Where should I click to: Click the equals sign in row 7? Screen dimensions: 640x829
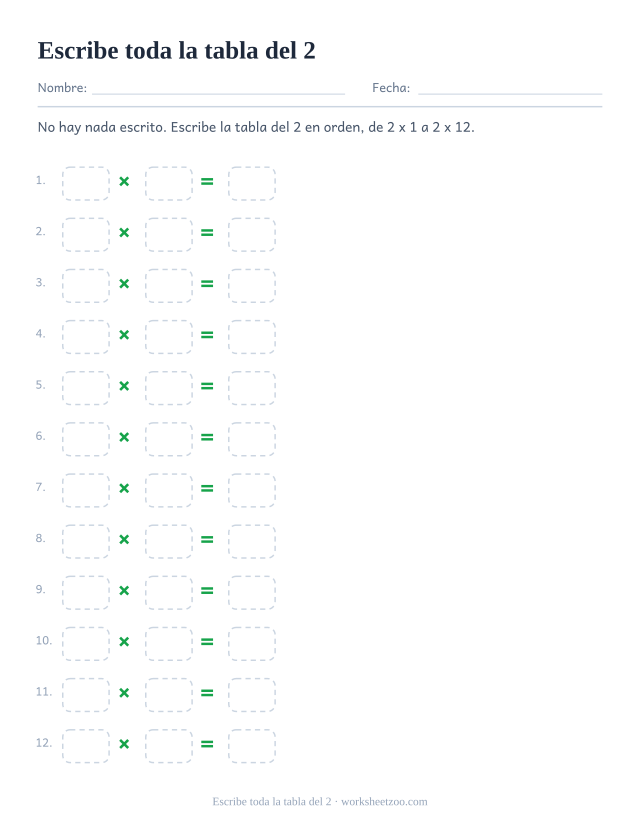point(207,489)
